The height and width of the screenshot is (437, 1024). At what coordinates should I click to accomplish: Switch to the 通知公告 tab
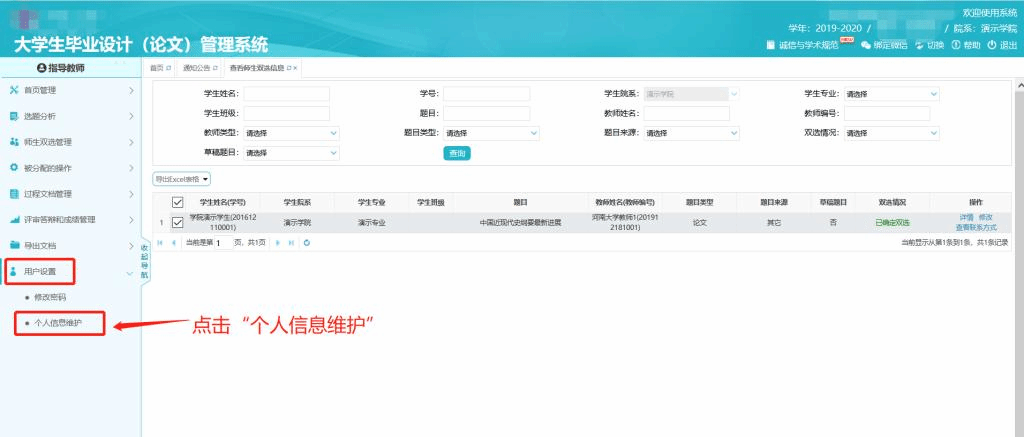(199, 67)
